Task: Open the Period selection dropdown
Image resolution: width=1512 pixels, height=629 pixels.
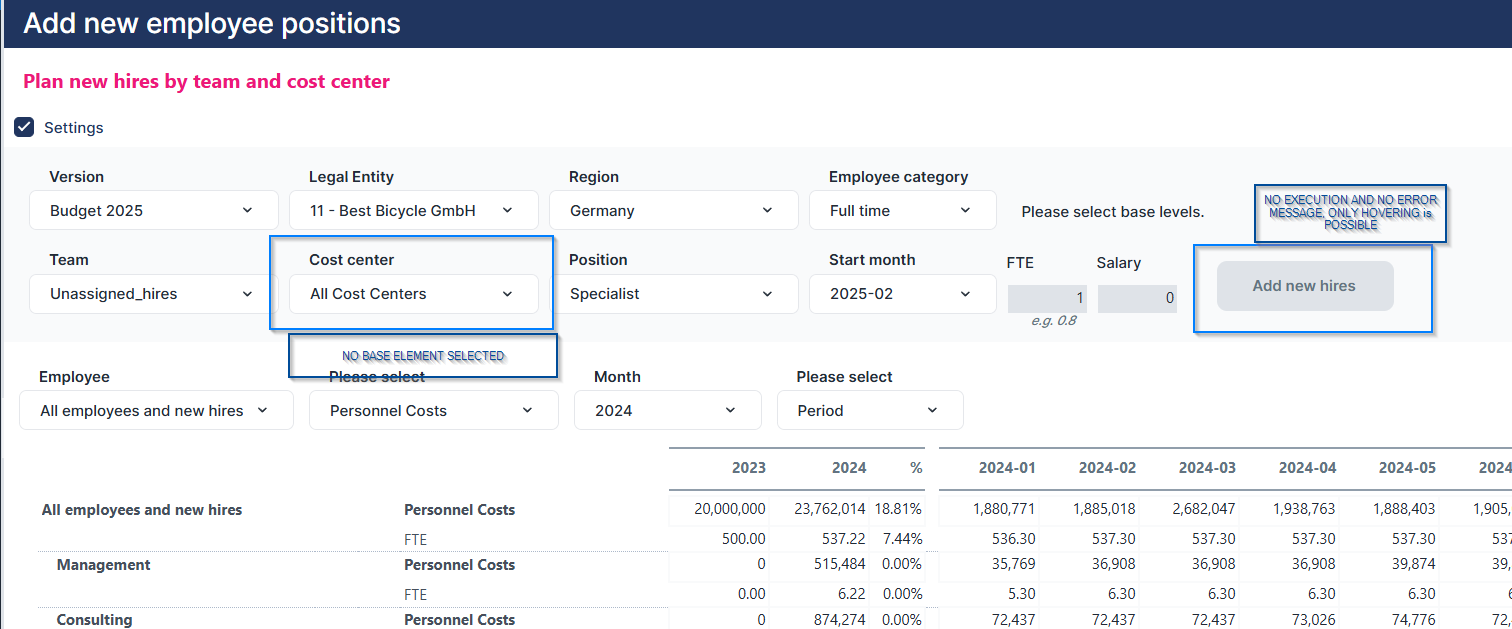Action: coord(869,411)
